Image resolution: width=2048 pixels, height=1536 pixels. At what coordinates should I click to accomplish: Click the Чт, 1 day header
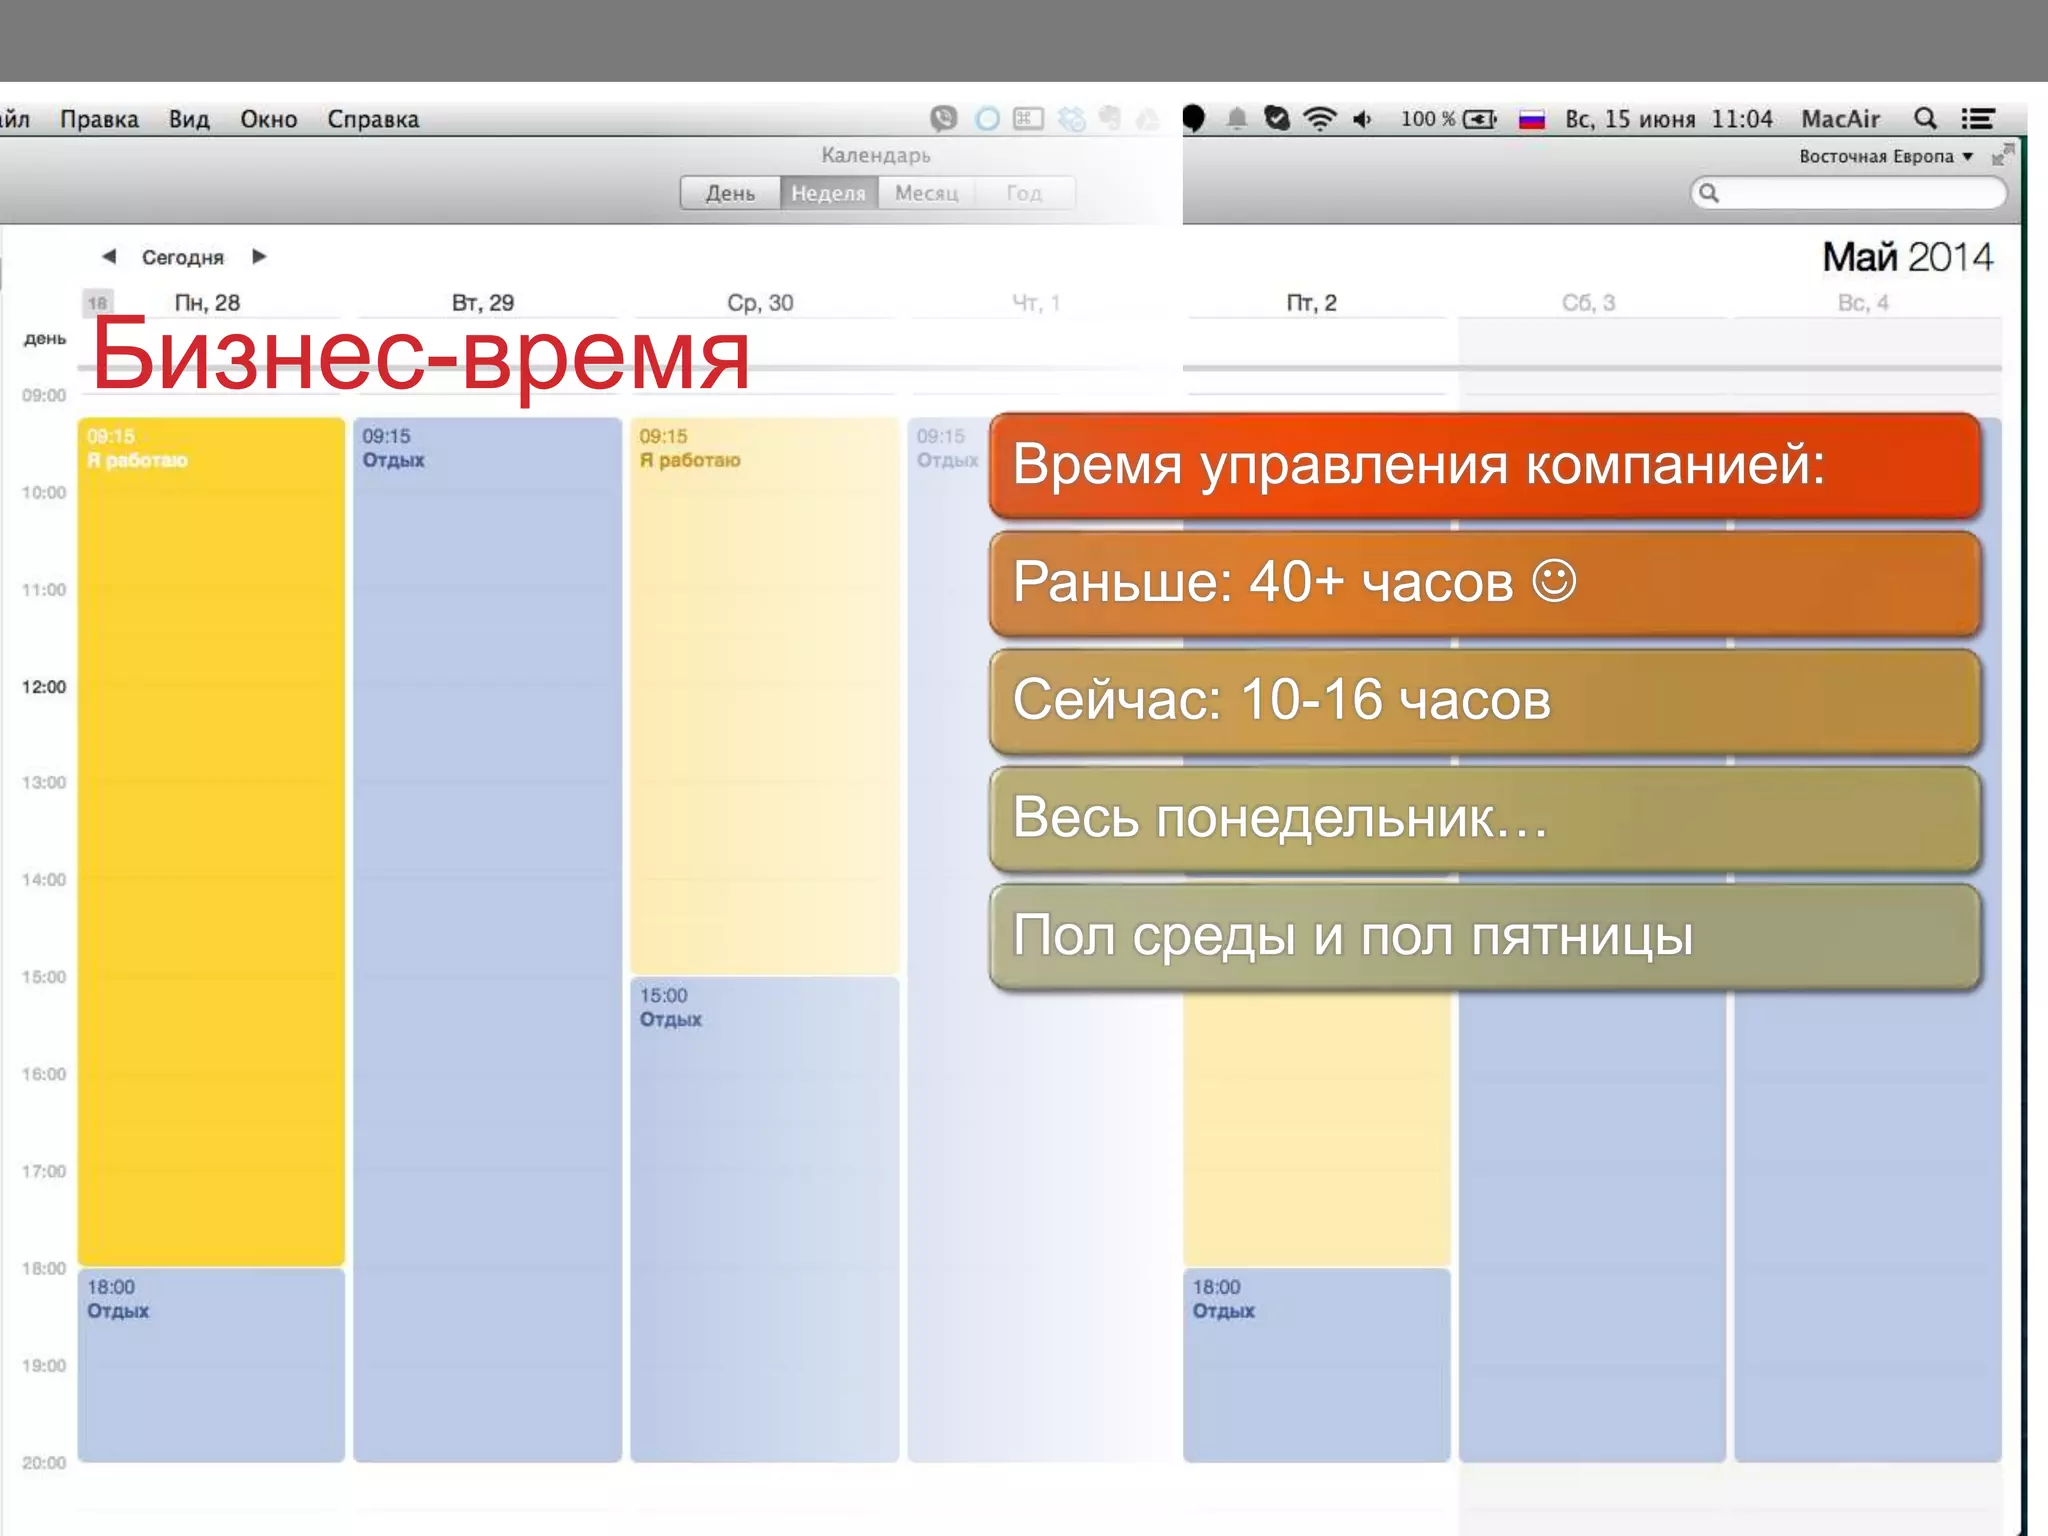point(1036,303)
